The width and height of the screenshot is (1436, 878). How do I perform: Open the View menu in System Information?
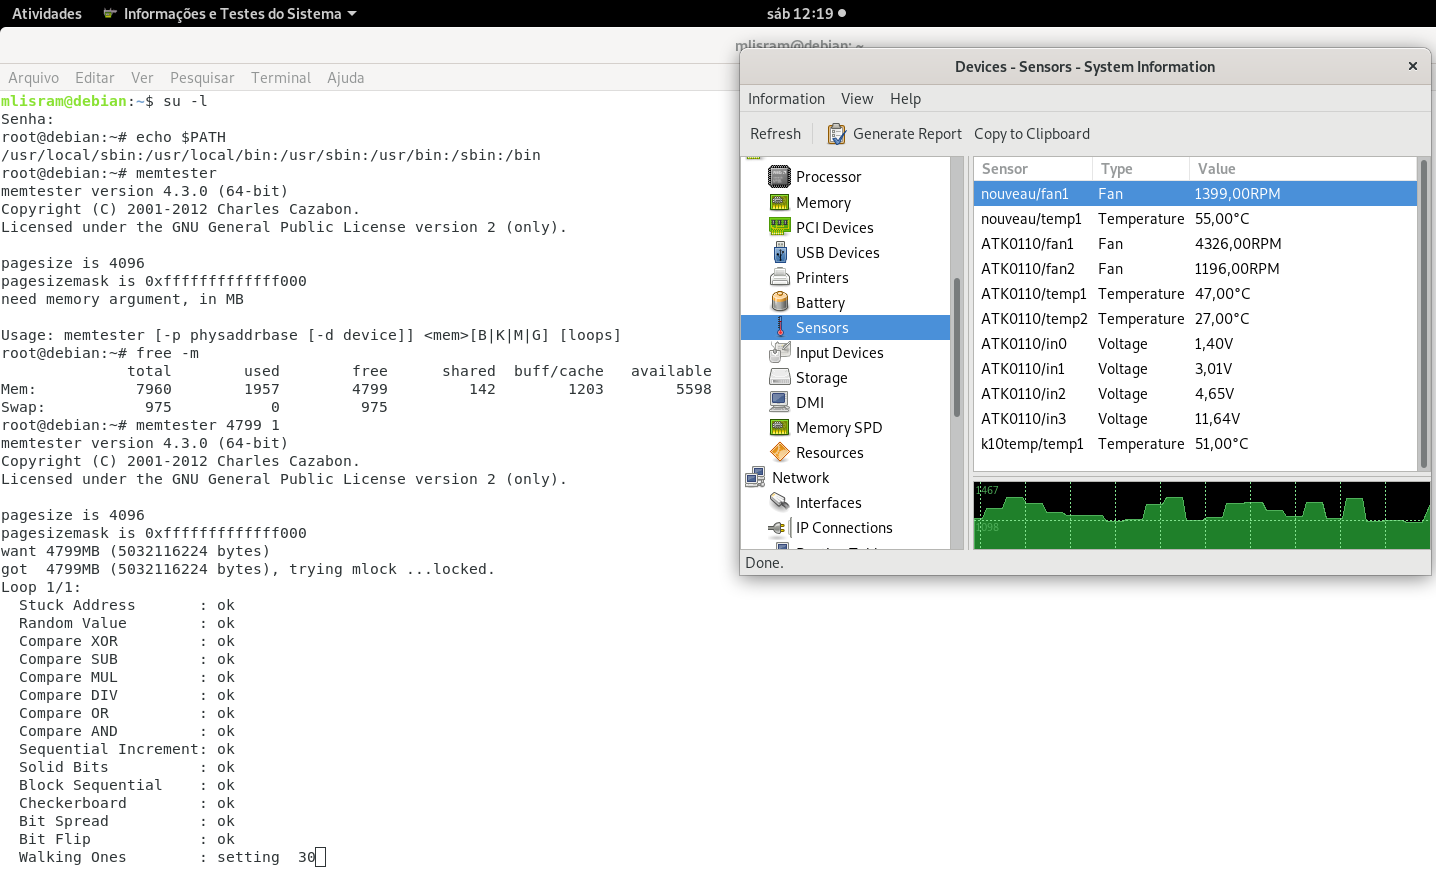coord(857,99)
